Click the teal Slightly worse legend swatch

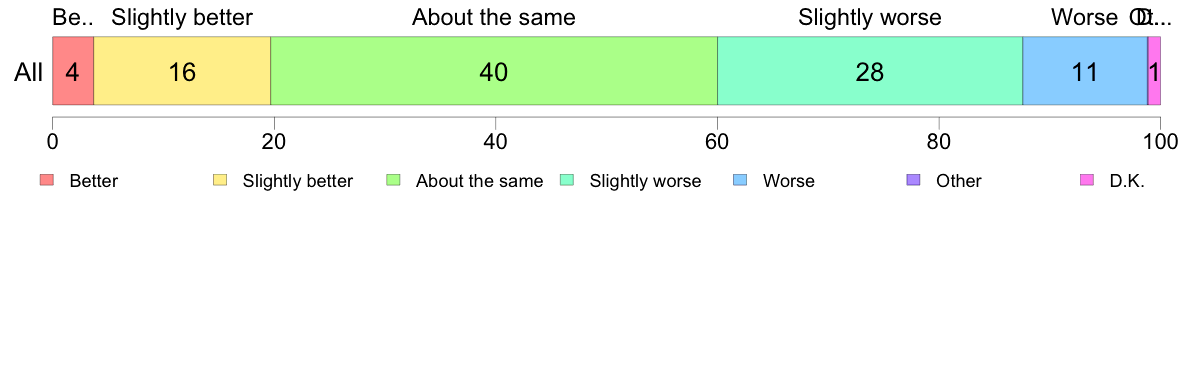(x=567, y=180)
